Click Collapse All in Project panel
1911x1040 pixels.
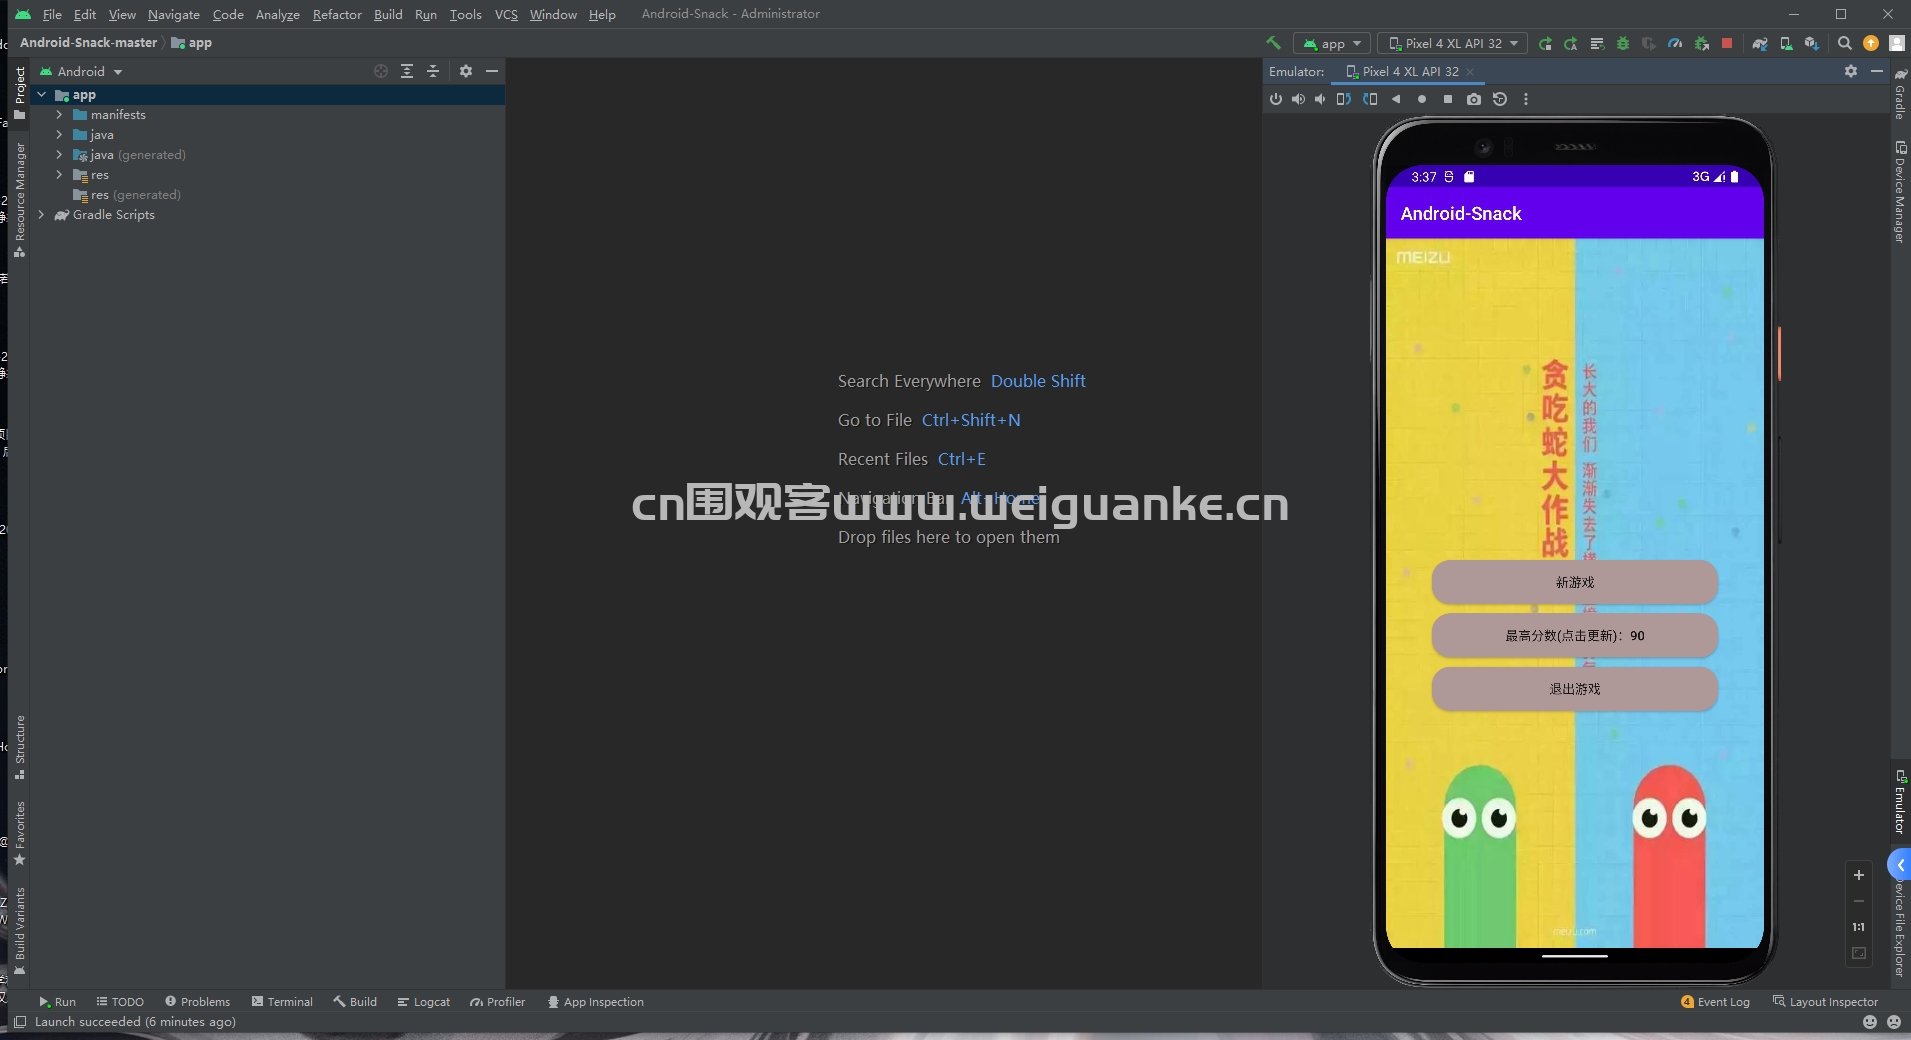pos(433,71)
